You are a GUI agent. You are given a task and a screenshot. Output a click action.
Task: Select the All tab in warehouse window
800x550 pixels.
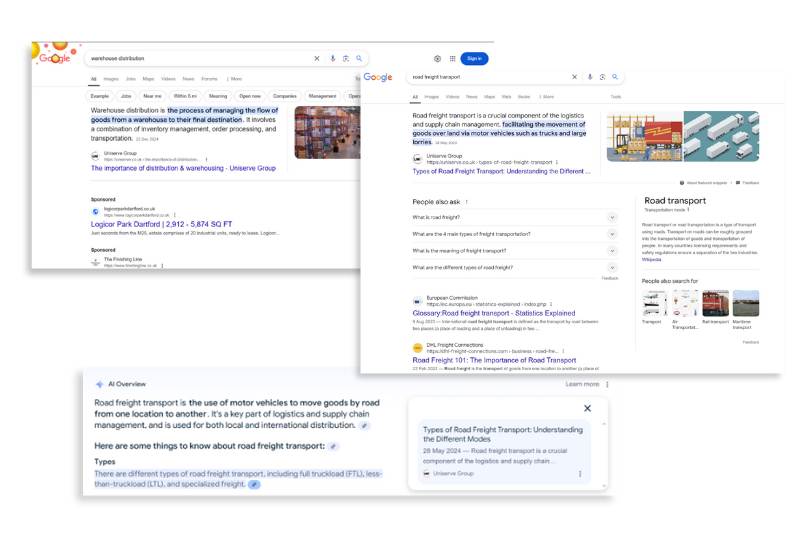click(x=93, y=79)
